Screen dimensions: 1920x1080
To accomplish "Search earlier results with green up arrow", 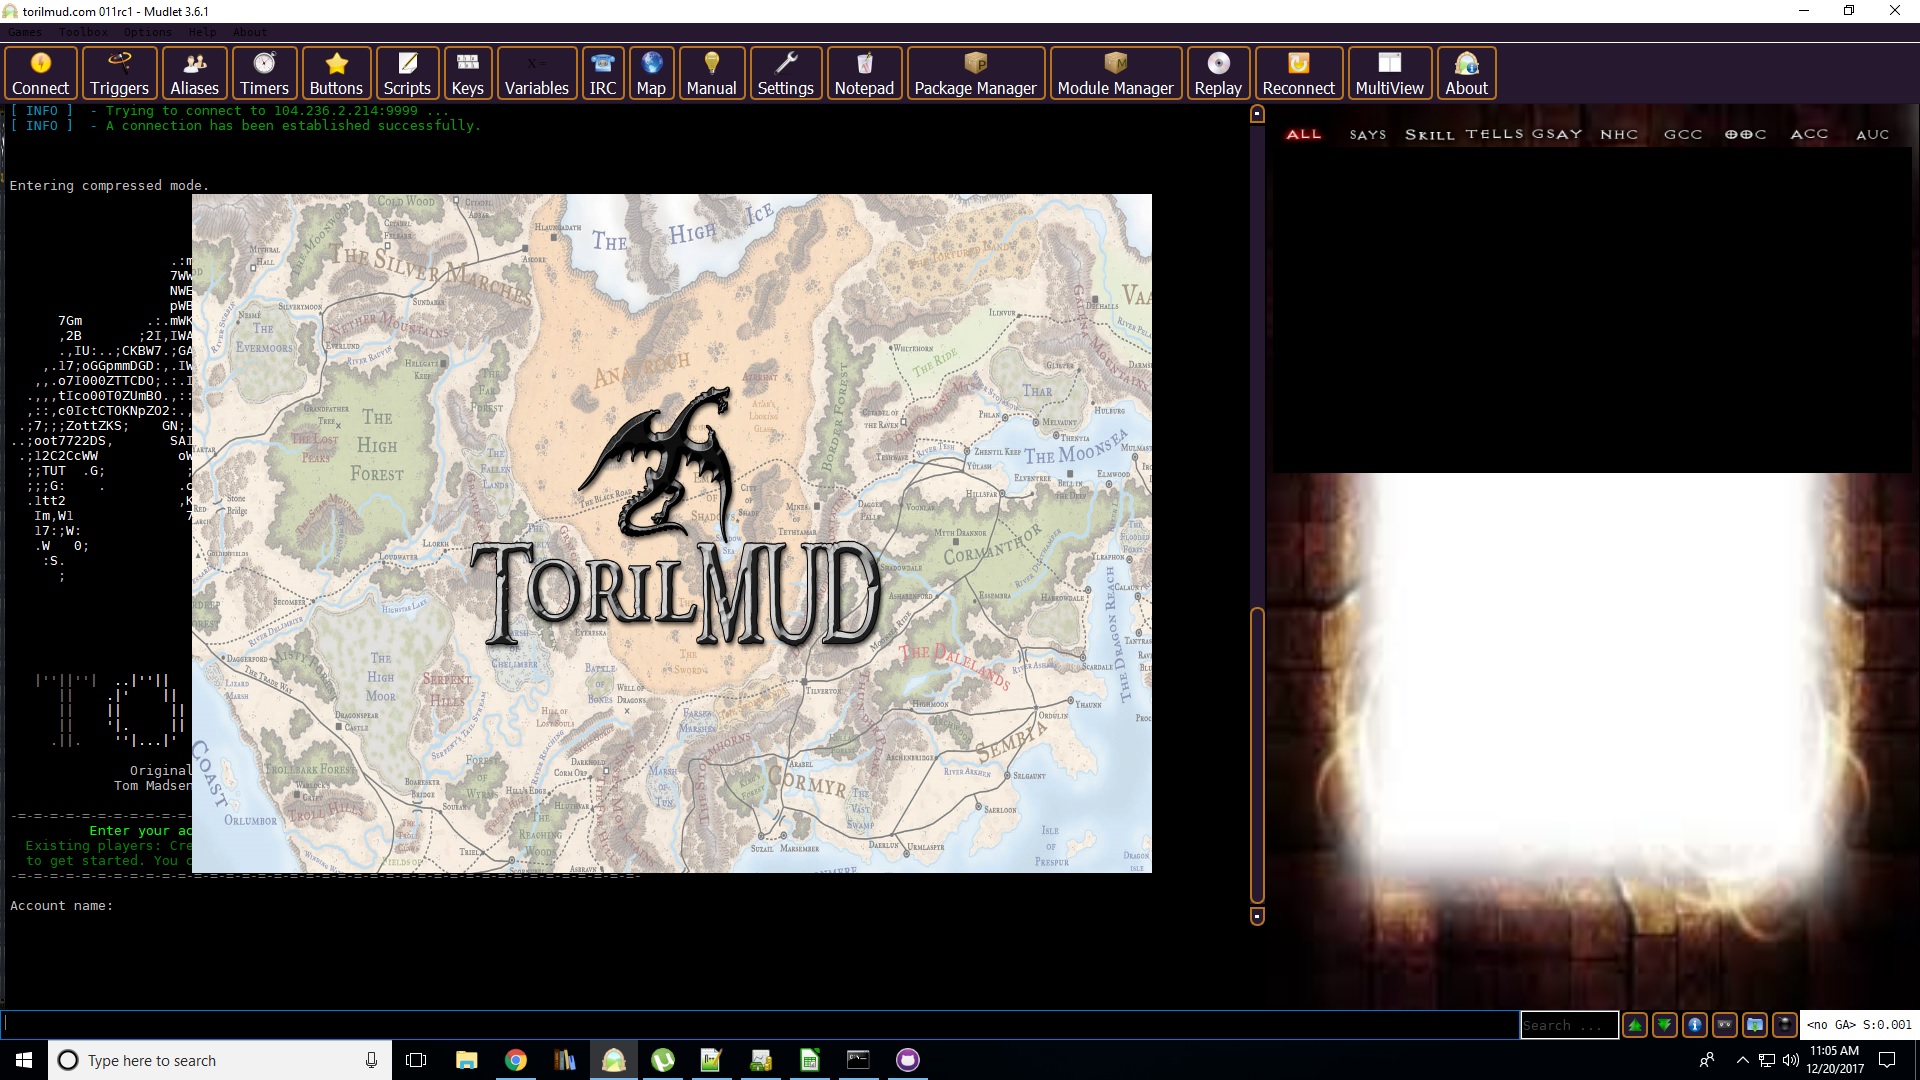I will pyautogui.click(x=1635, y=1025).
